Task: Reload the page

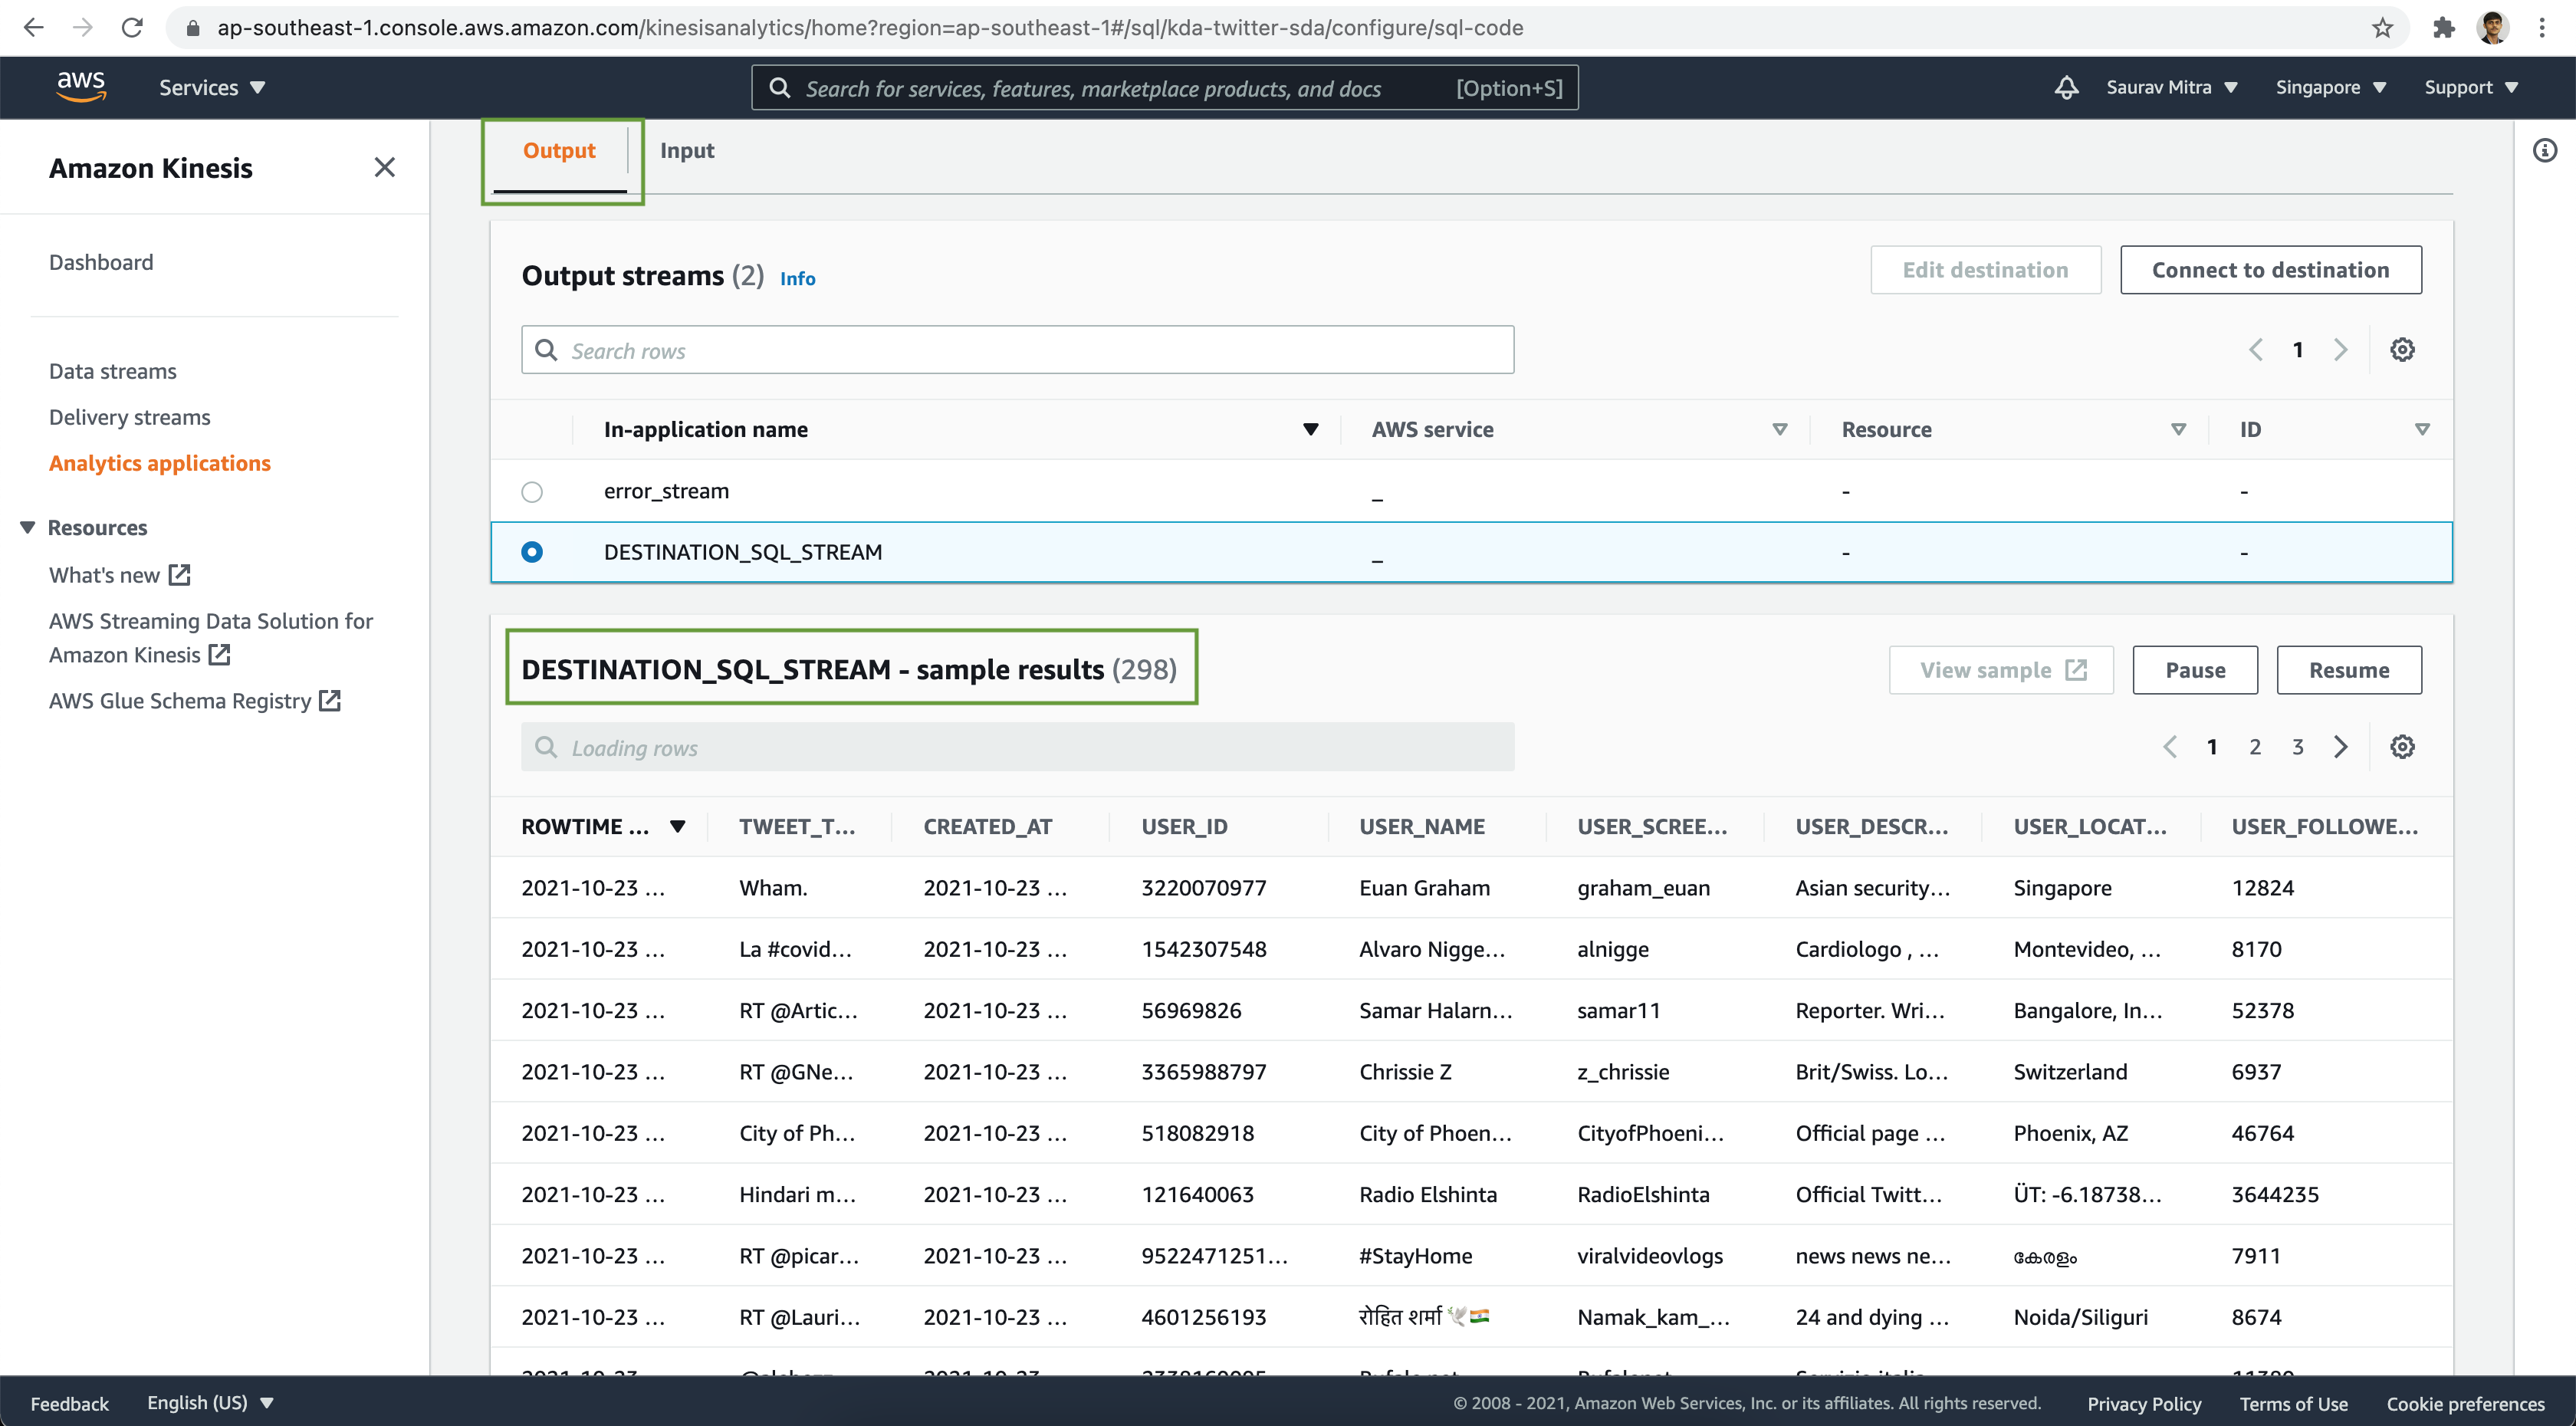Action: pyautogui.click(x=132, y=27)
